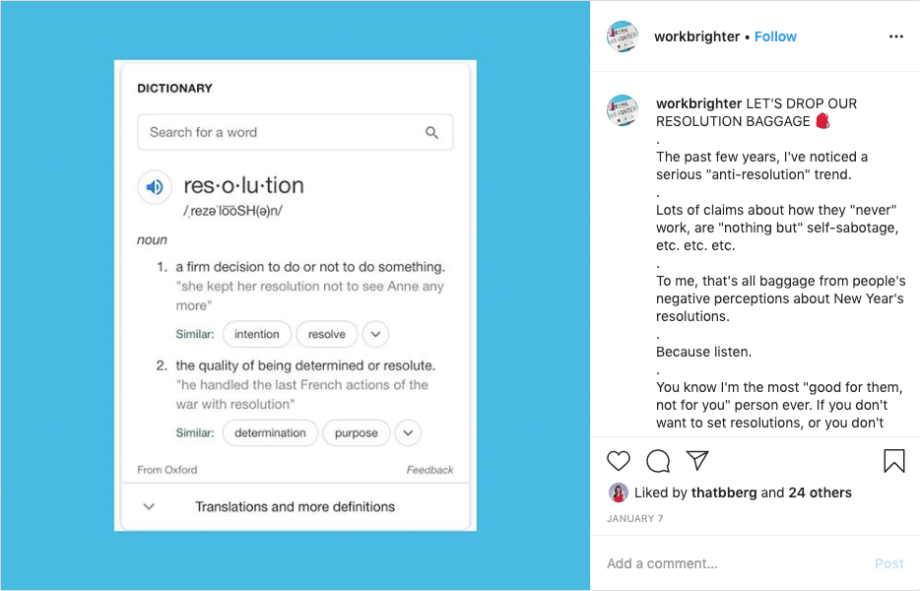Play pronunciation with the speaker icon
The image size is (920, 591).
point(154,187)
